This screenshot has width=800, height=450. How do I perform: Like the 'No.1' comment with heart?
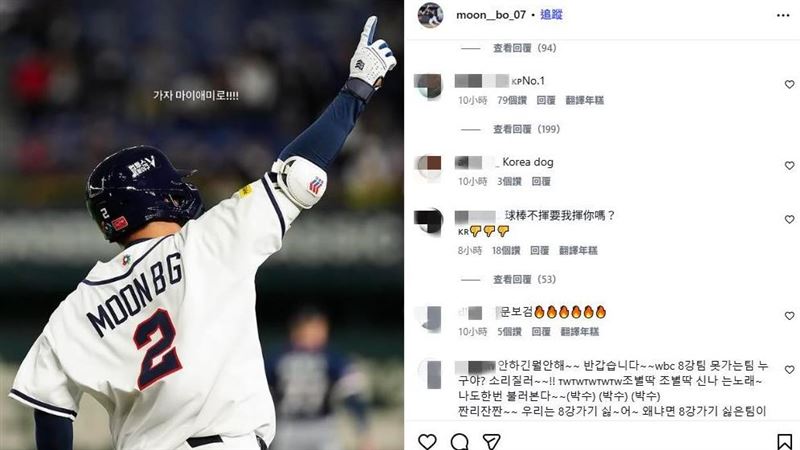coord(789,84)
